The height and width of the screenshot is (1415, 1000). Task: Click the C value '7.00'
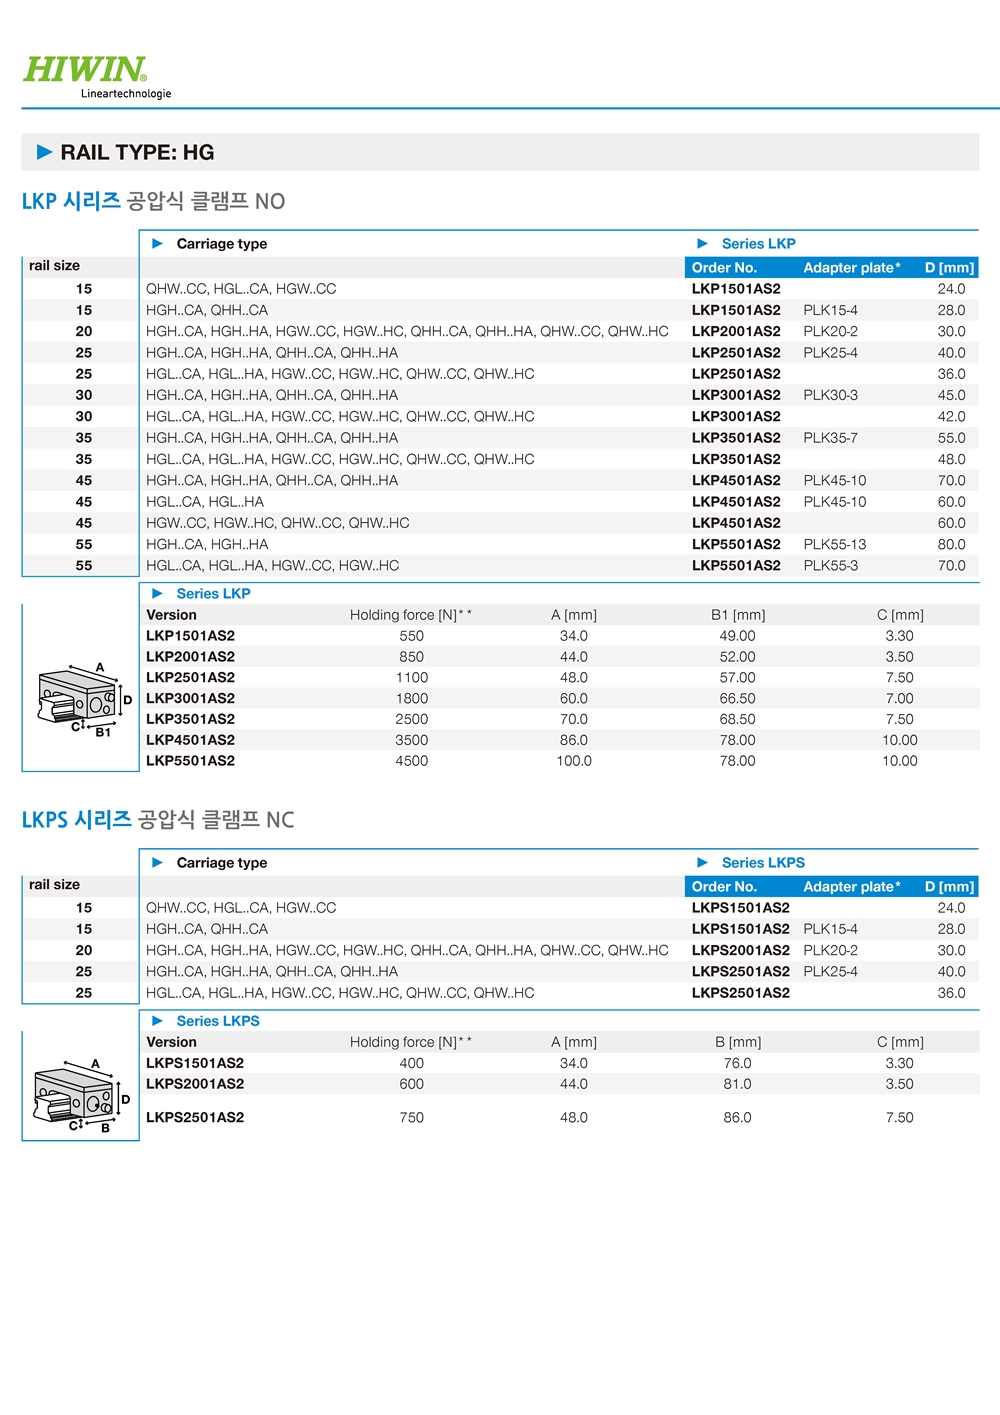click(900, 698)
